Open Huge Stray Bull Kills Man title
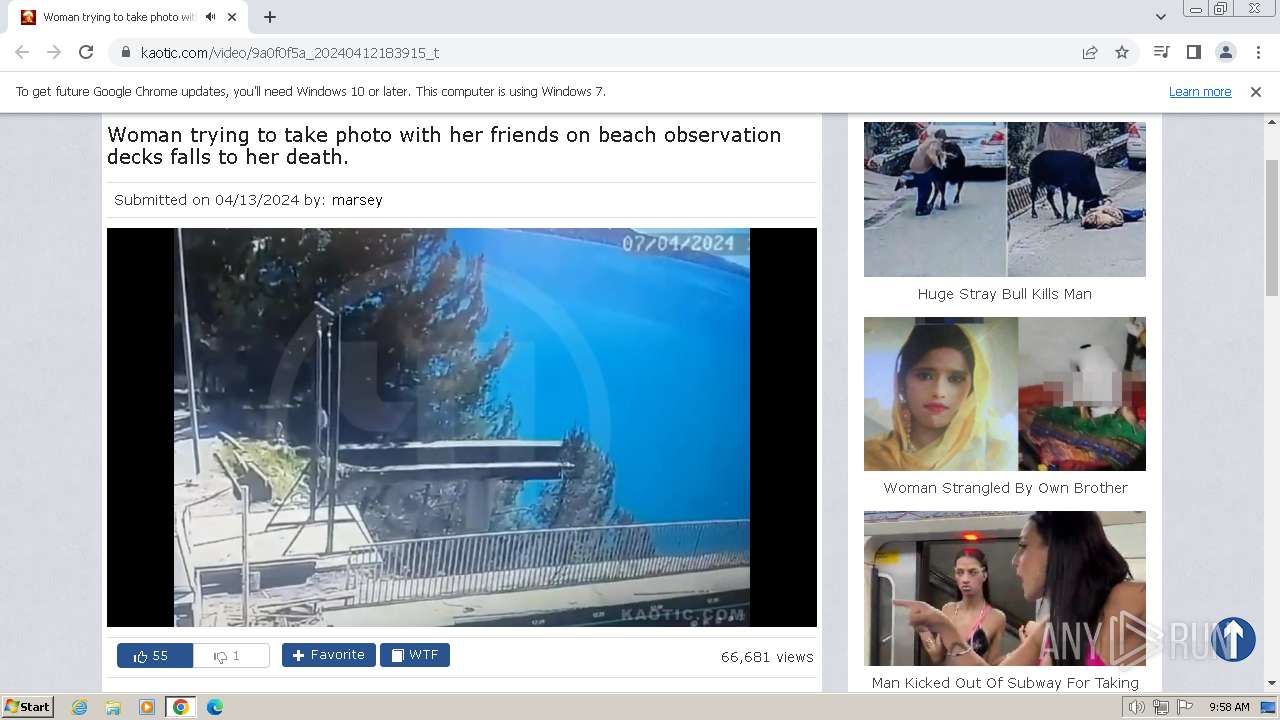The height and width of the screenshot is (720, 1280). point(1005,294)
